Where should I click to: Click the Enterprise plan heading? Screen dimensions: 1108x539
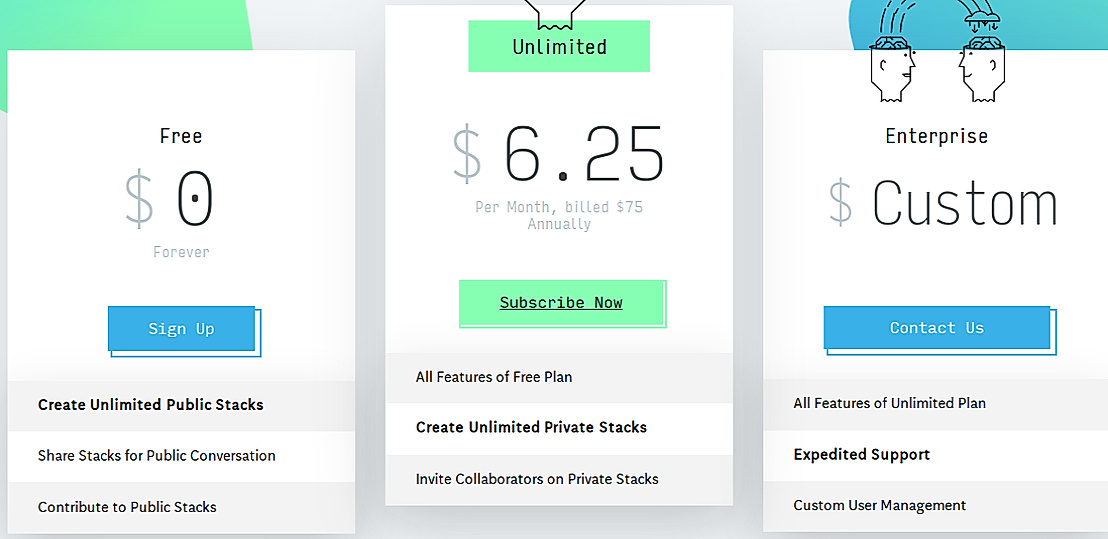[936, 136]
